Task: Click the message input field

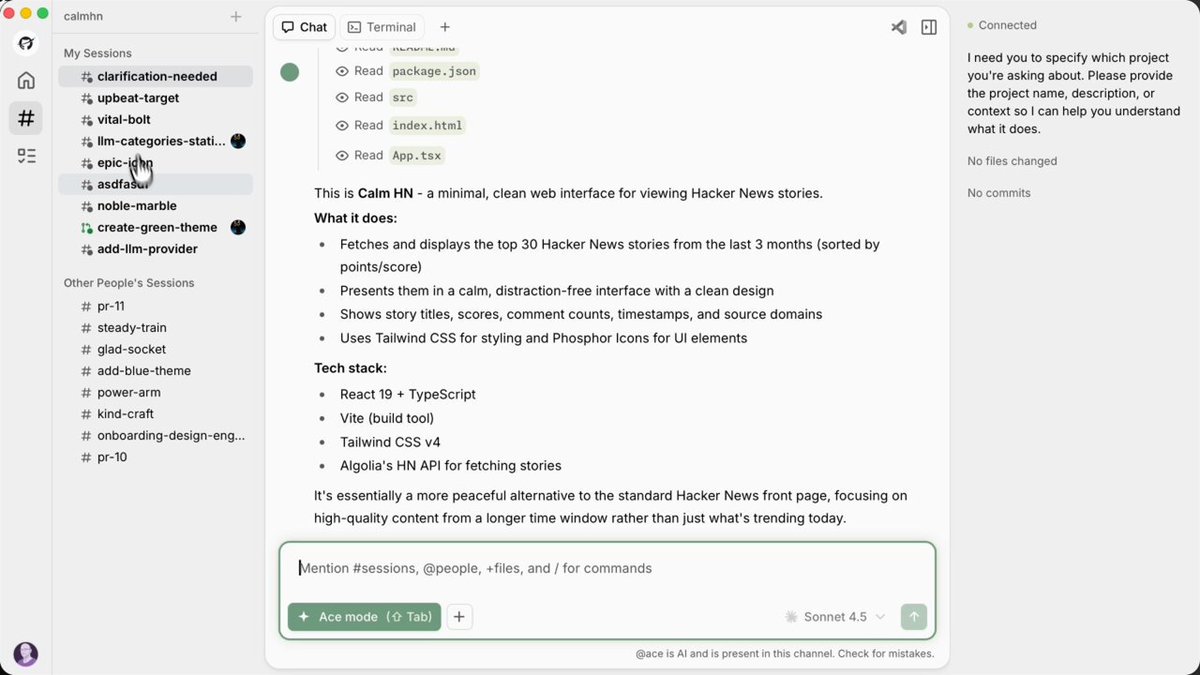Action: coord(607,568)
